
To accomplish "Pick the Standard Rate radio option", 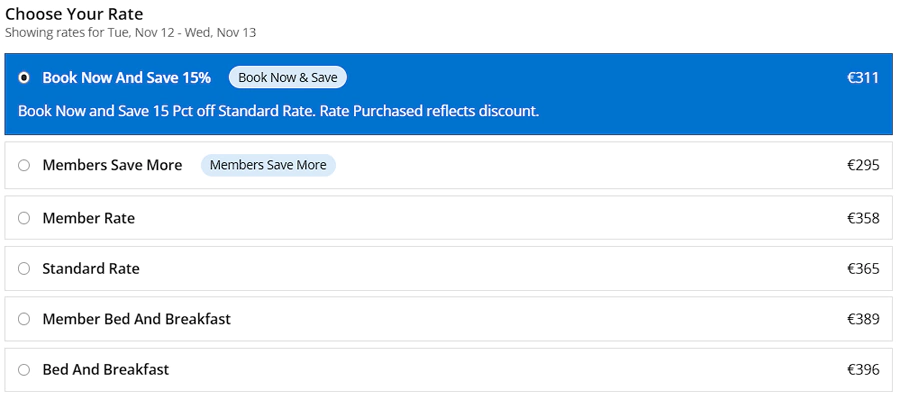I will (x=24, y=269).
